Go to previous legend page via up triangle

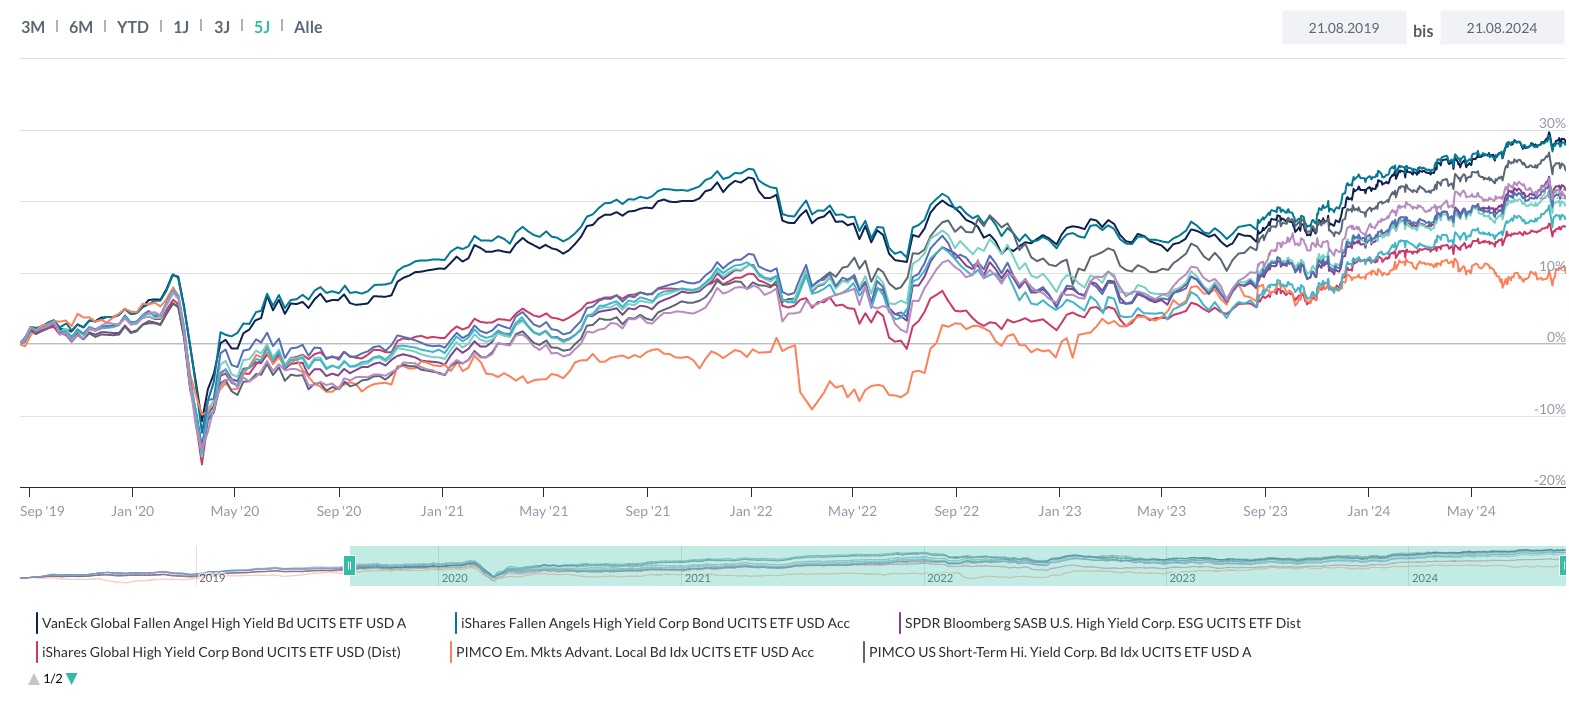click(x=33, y=678)
